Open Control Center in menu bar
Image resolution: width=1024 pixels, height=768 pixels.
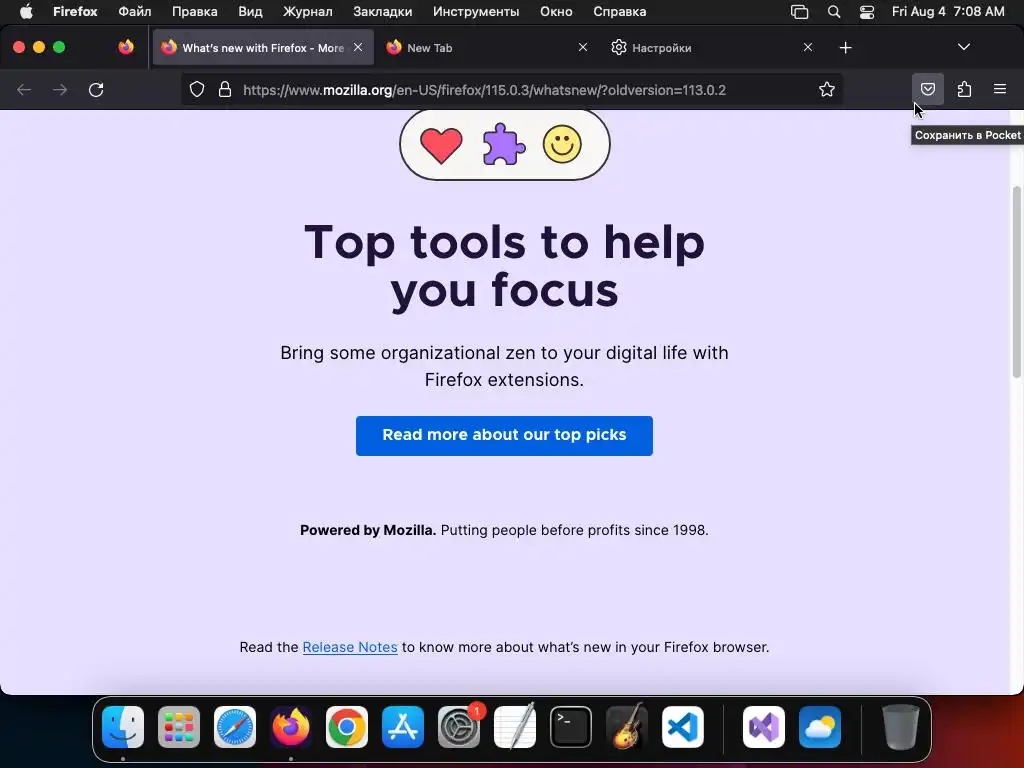click(x=867, y=12)
